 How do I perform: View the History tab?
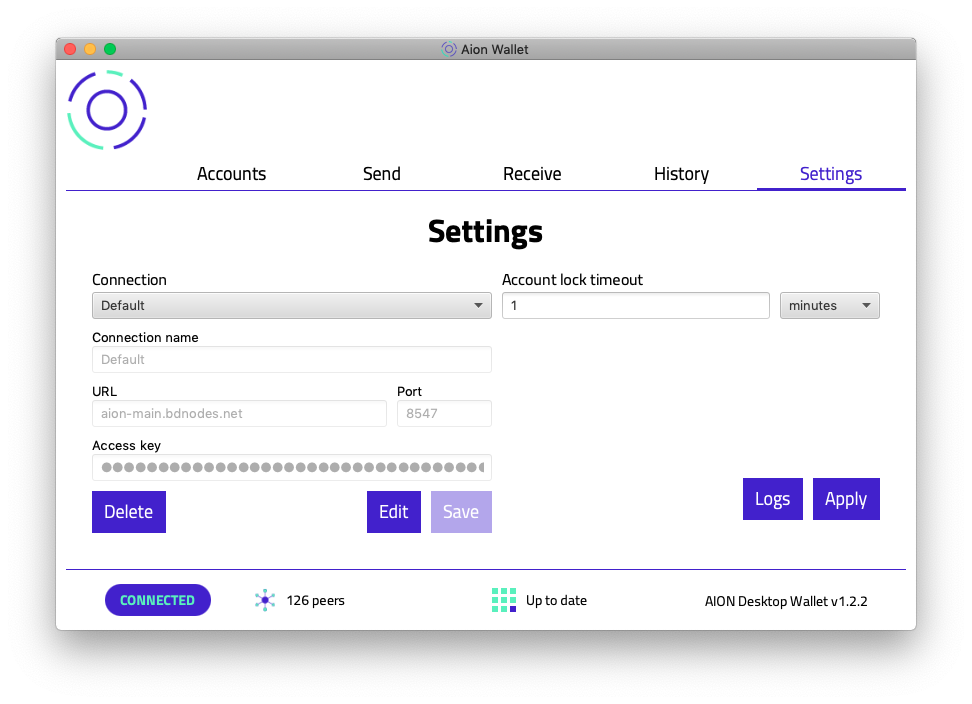[681, 174]
